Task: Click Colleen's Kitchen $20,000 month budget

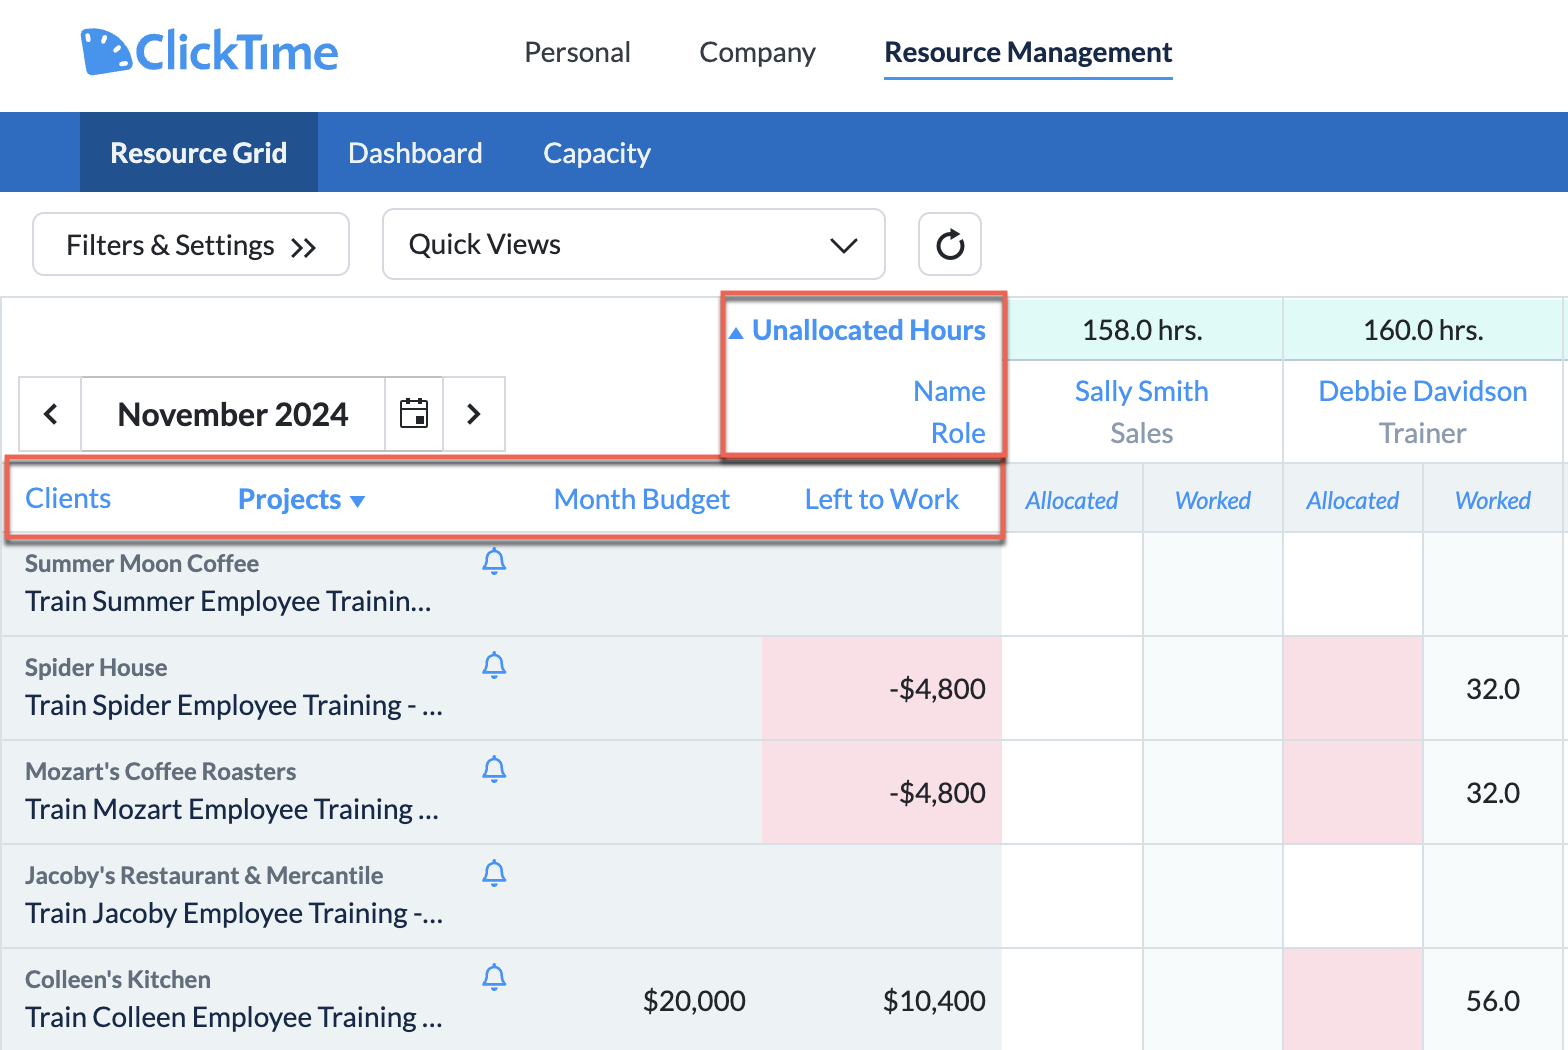Action: [x=694, y=1000]
